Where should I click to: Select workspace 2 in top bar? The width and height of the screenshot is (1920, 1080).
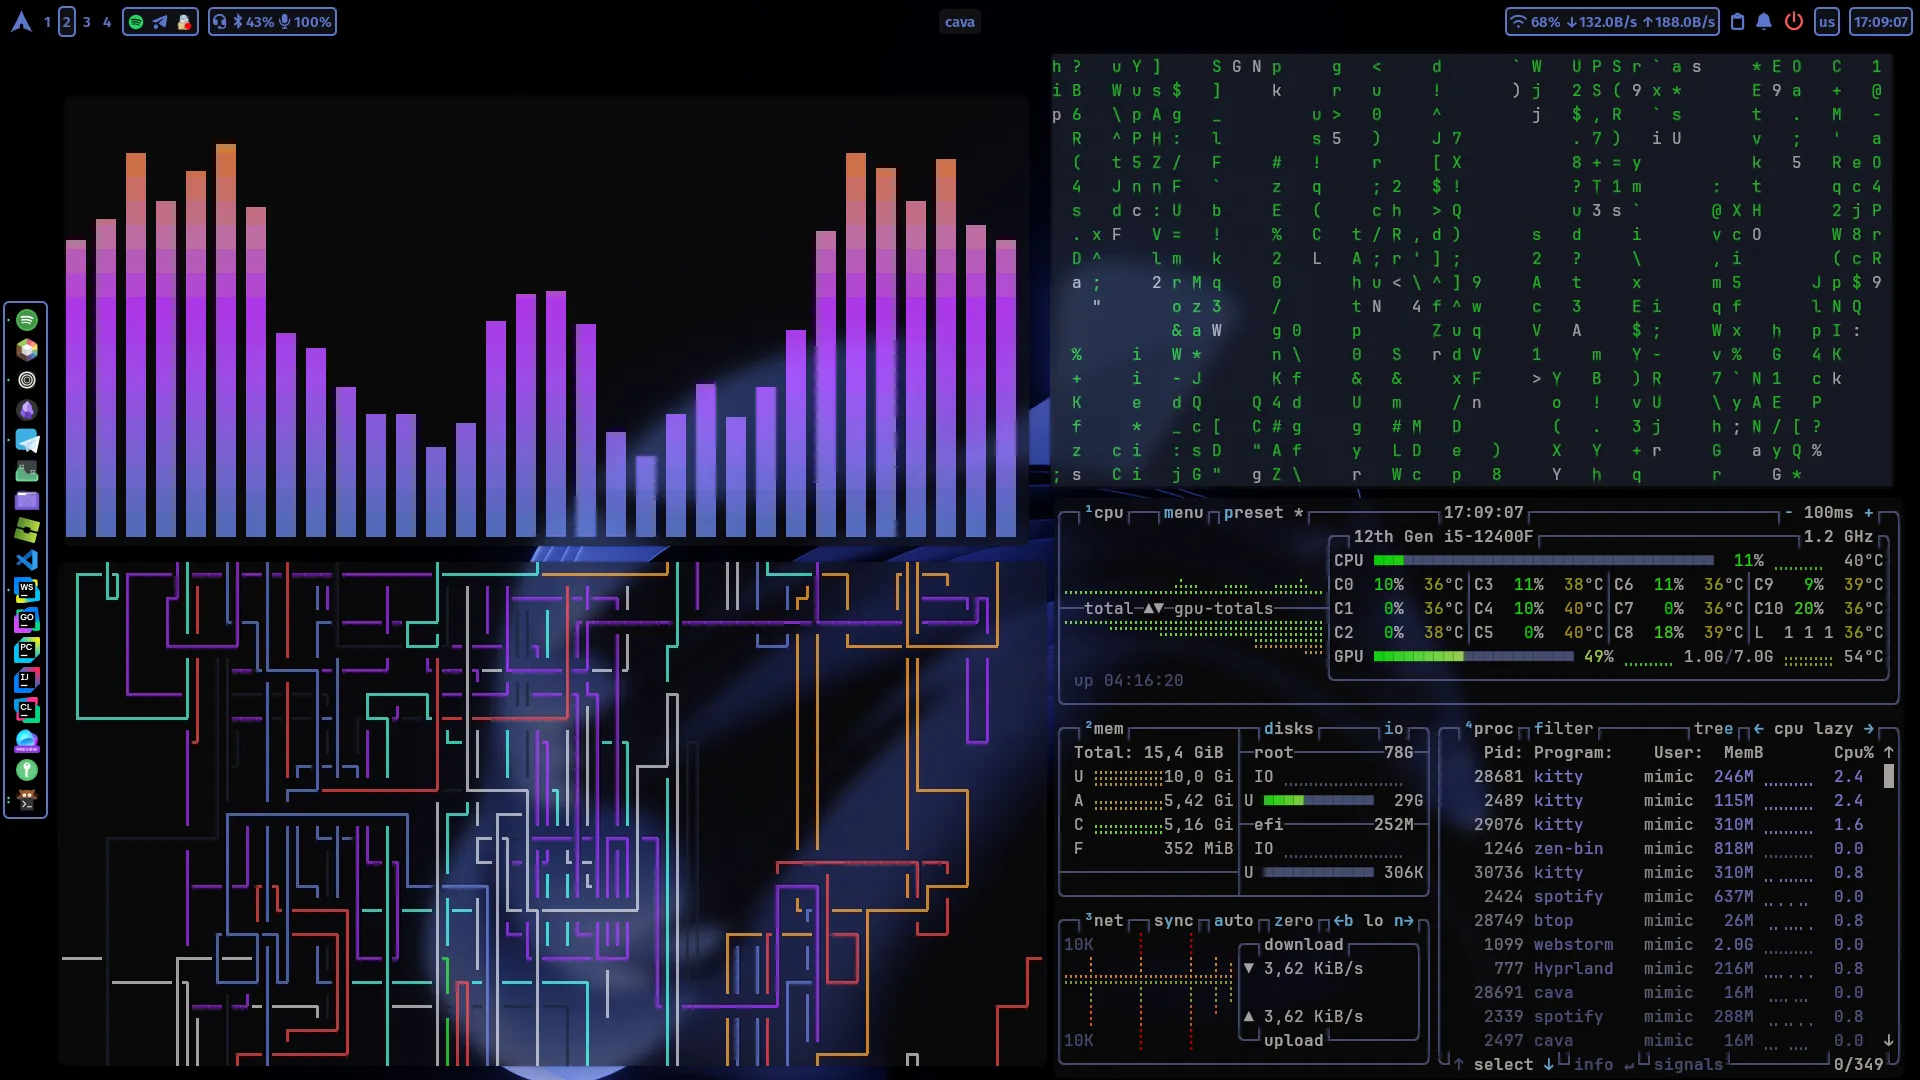tap(67, 22)
